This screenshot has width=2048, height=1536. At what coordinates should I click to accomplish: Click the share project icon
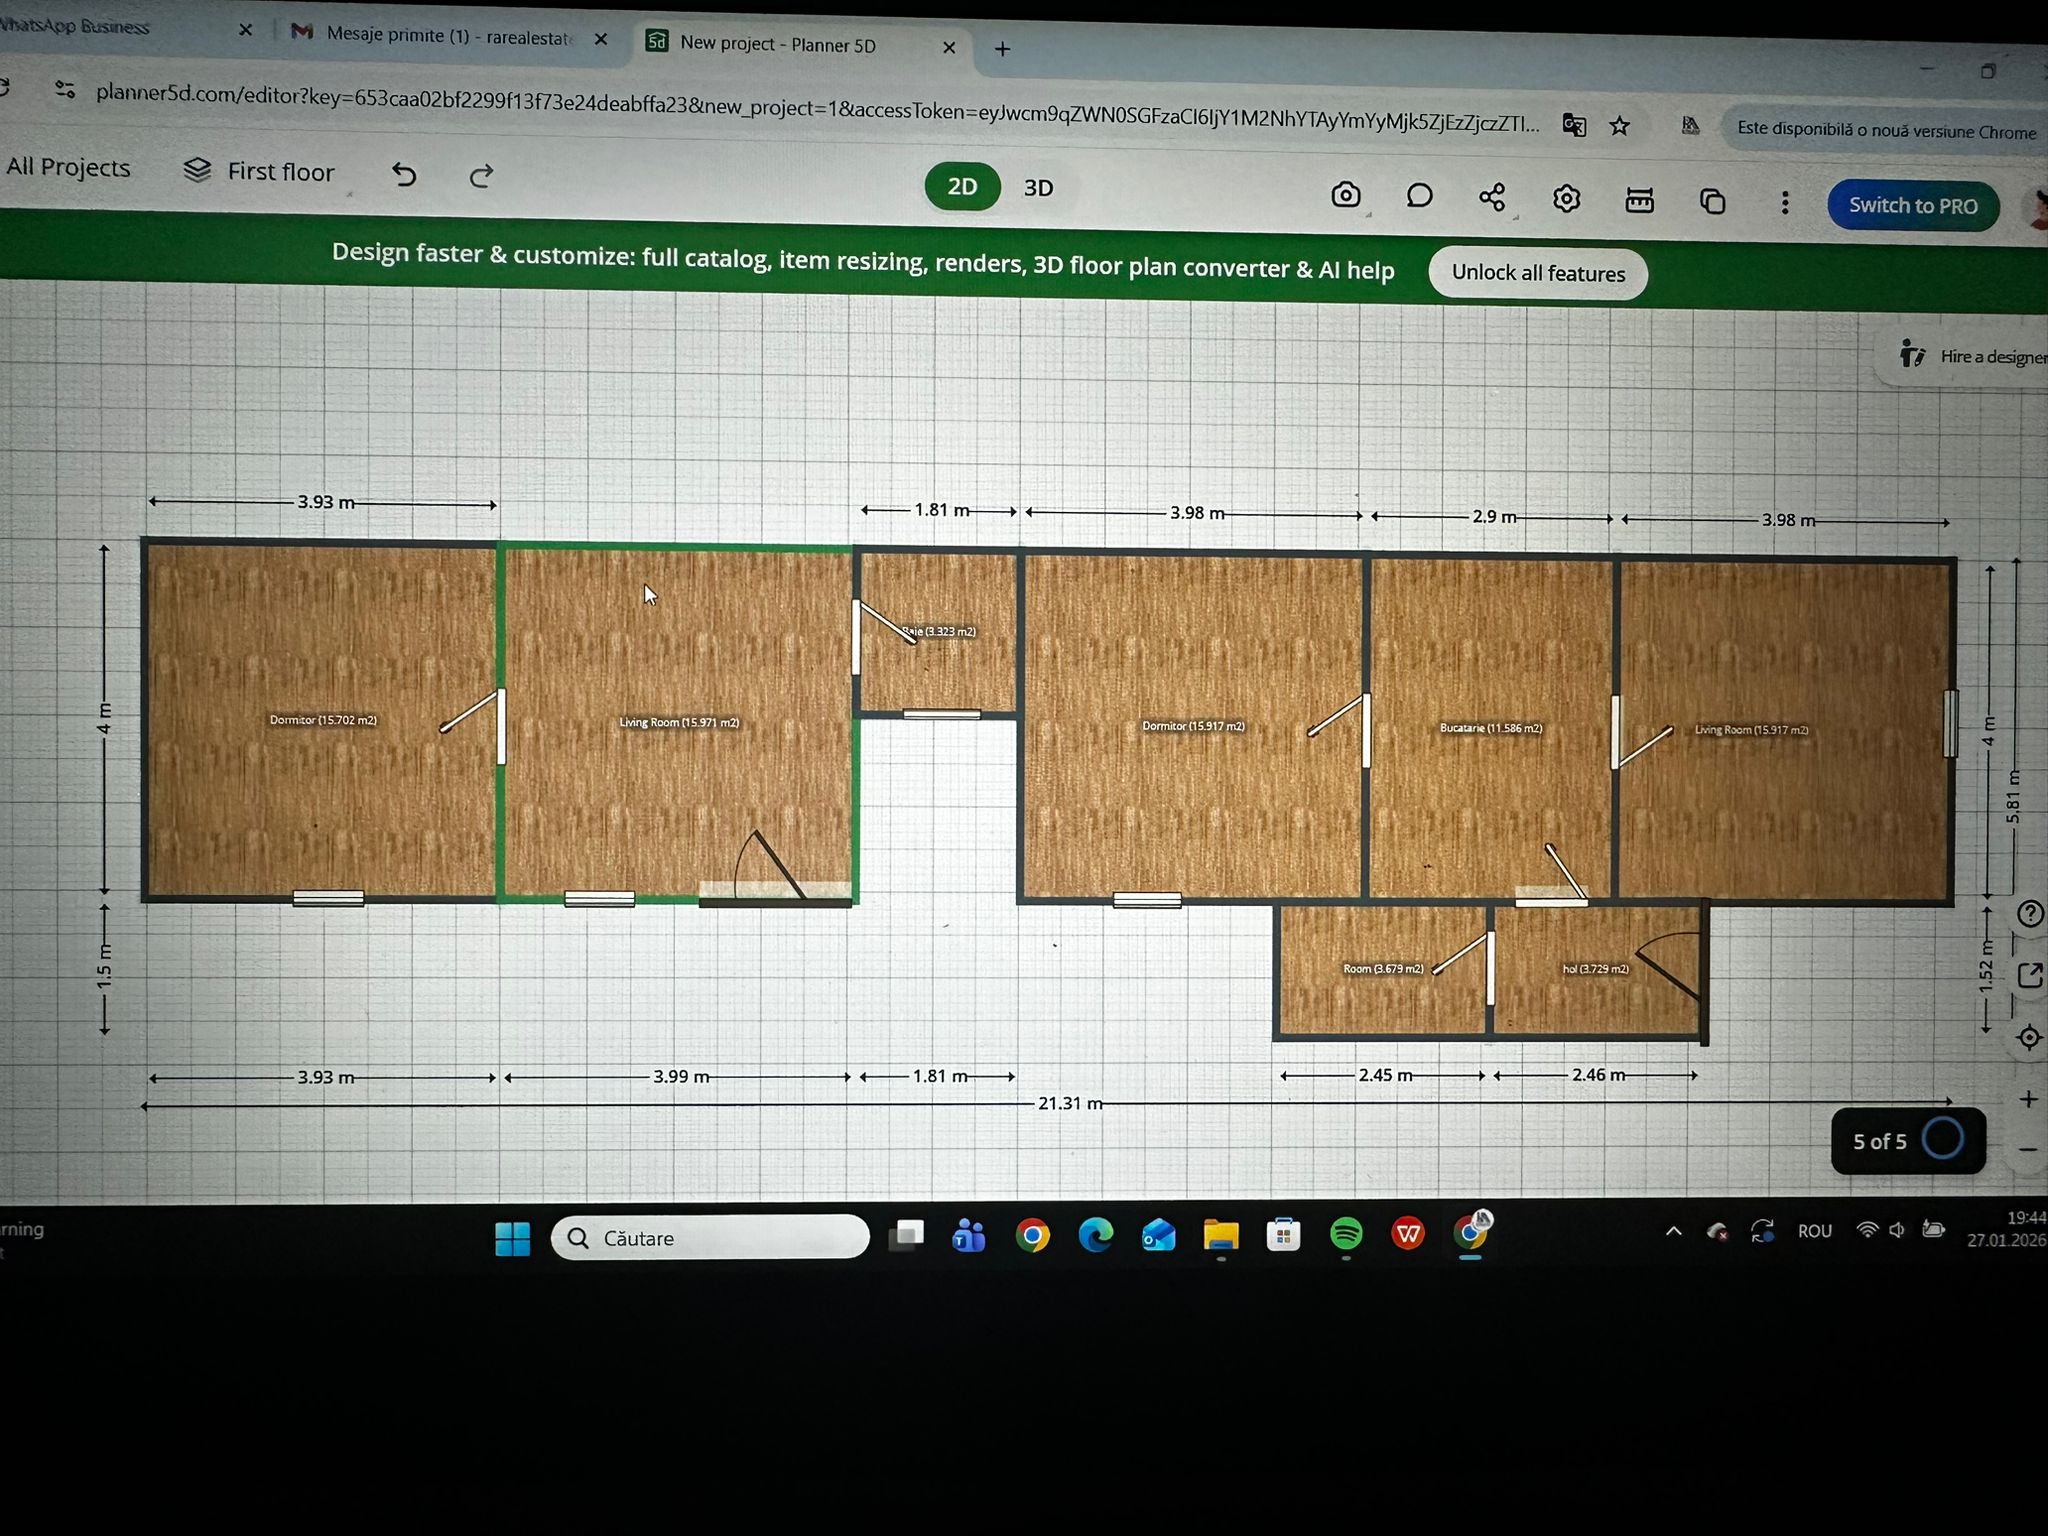coord(1492,197)
